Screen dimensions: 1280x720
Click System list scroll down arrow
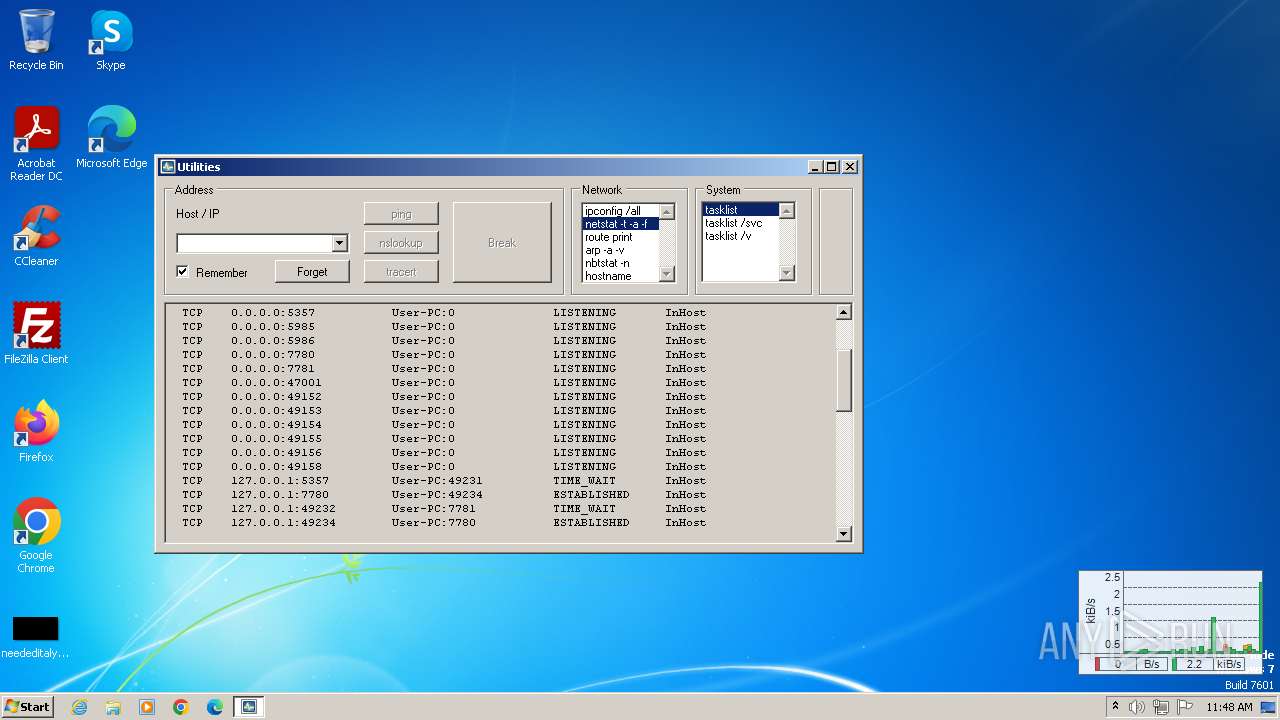pos(786,273)
